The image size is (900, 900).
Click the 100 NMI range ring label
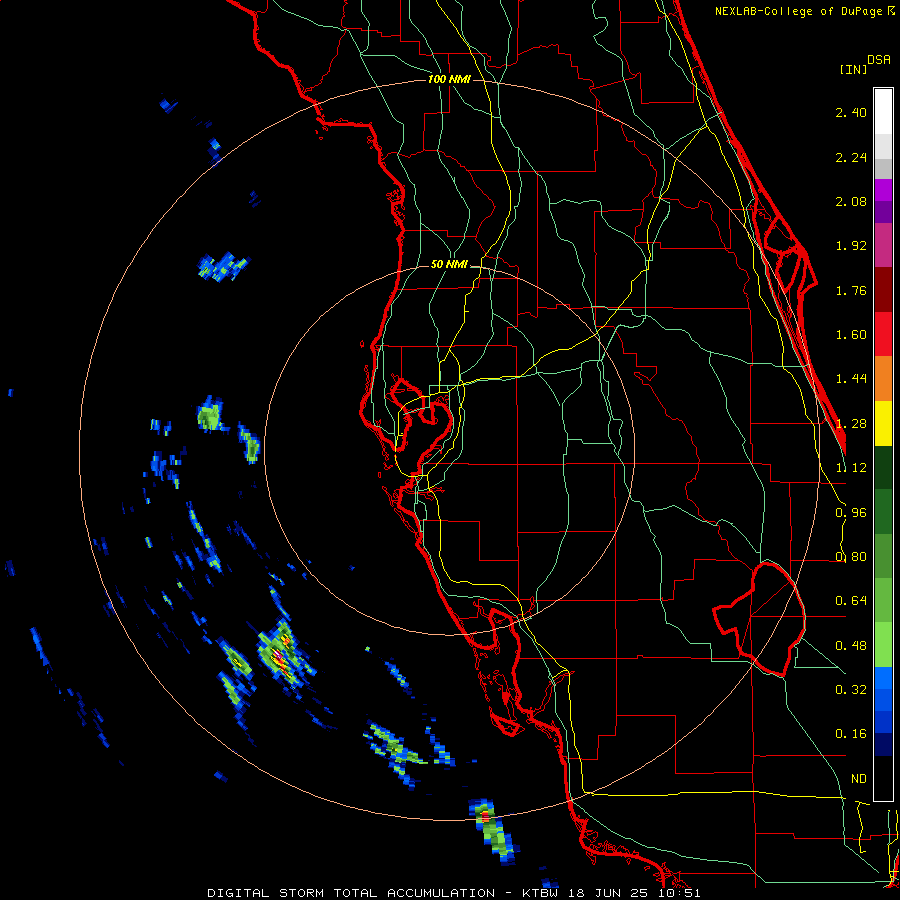[x=449, y=79]
